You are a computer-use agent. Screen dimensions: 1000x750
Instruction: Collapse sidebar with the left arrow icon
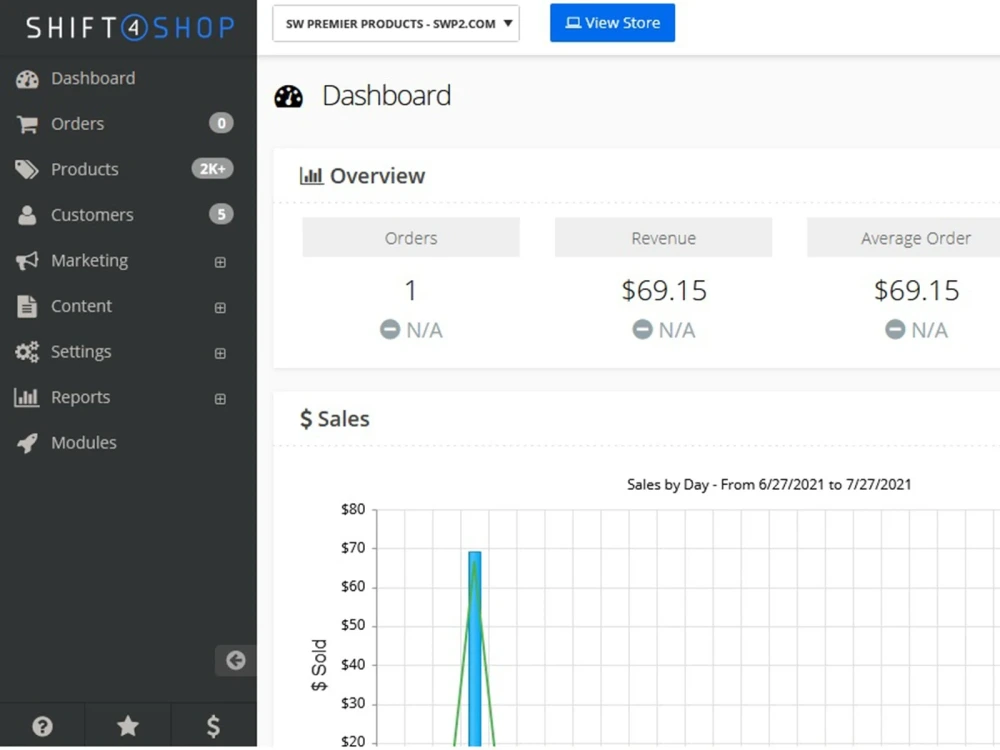coord(235,660)
